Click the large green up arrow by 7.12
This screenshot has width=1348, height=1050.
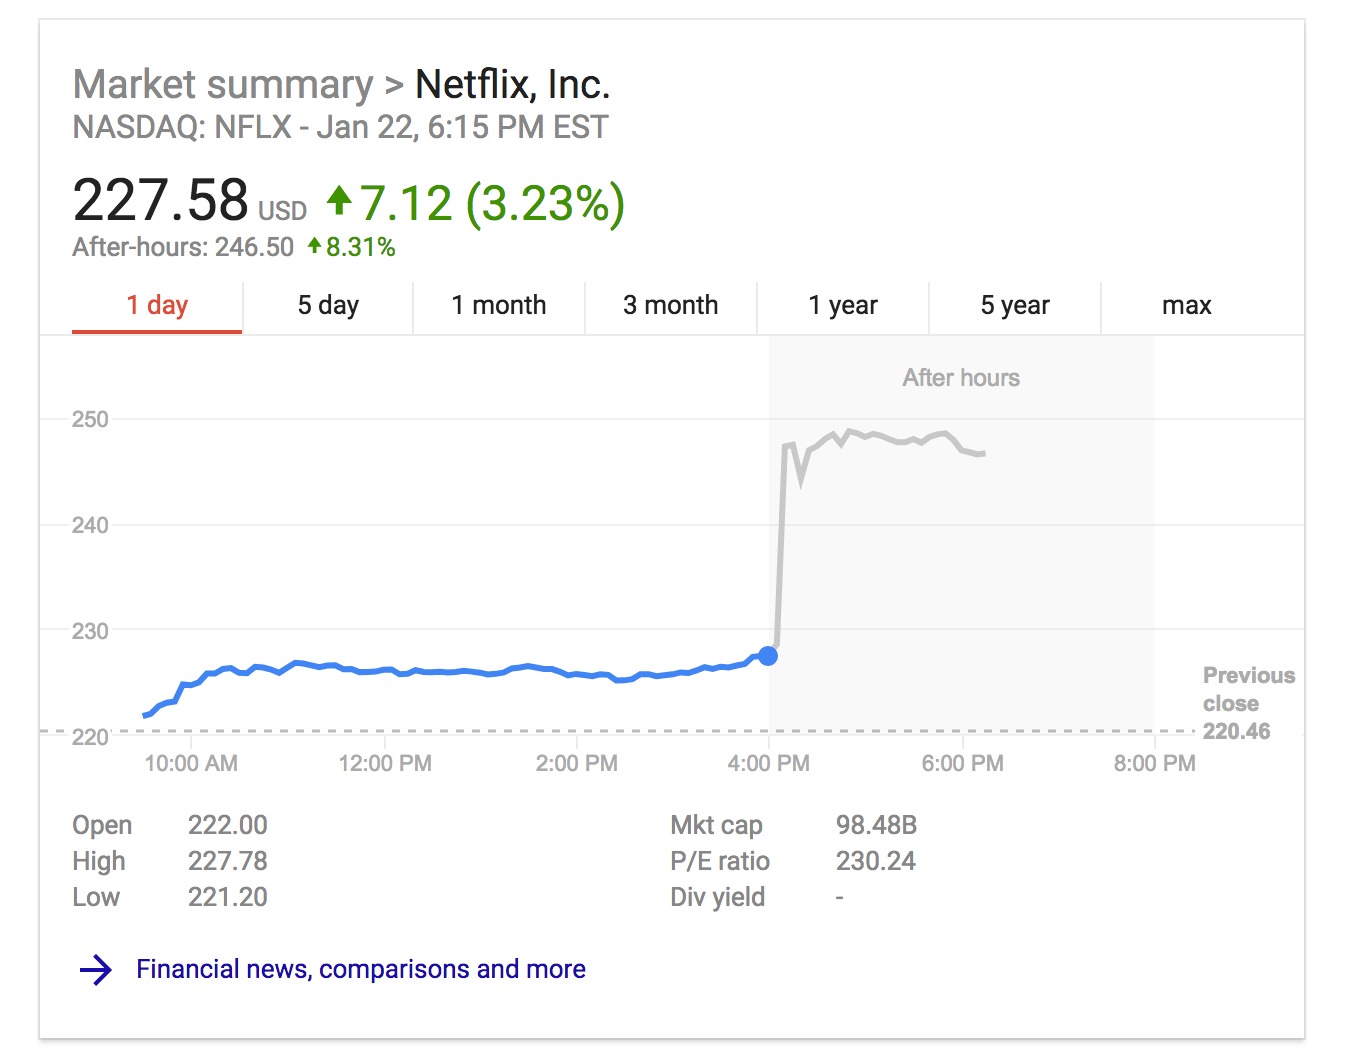click(339, 200)
